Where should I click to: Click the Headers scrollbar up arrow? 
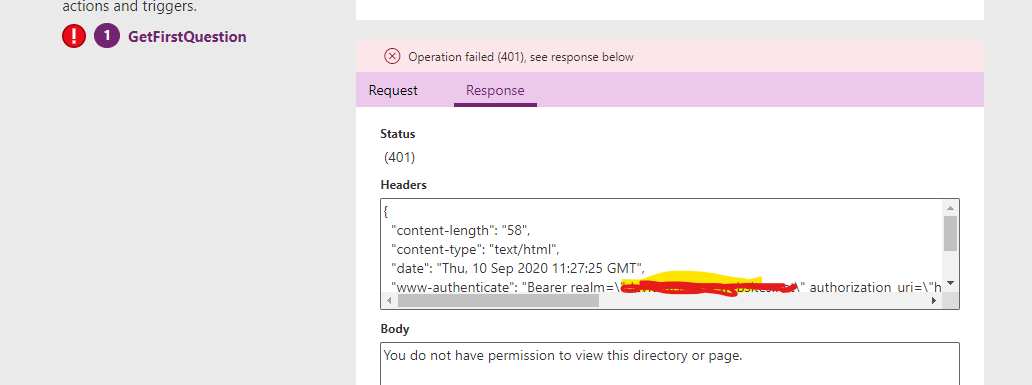click(950, 207)
